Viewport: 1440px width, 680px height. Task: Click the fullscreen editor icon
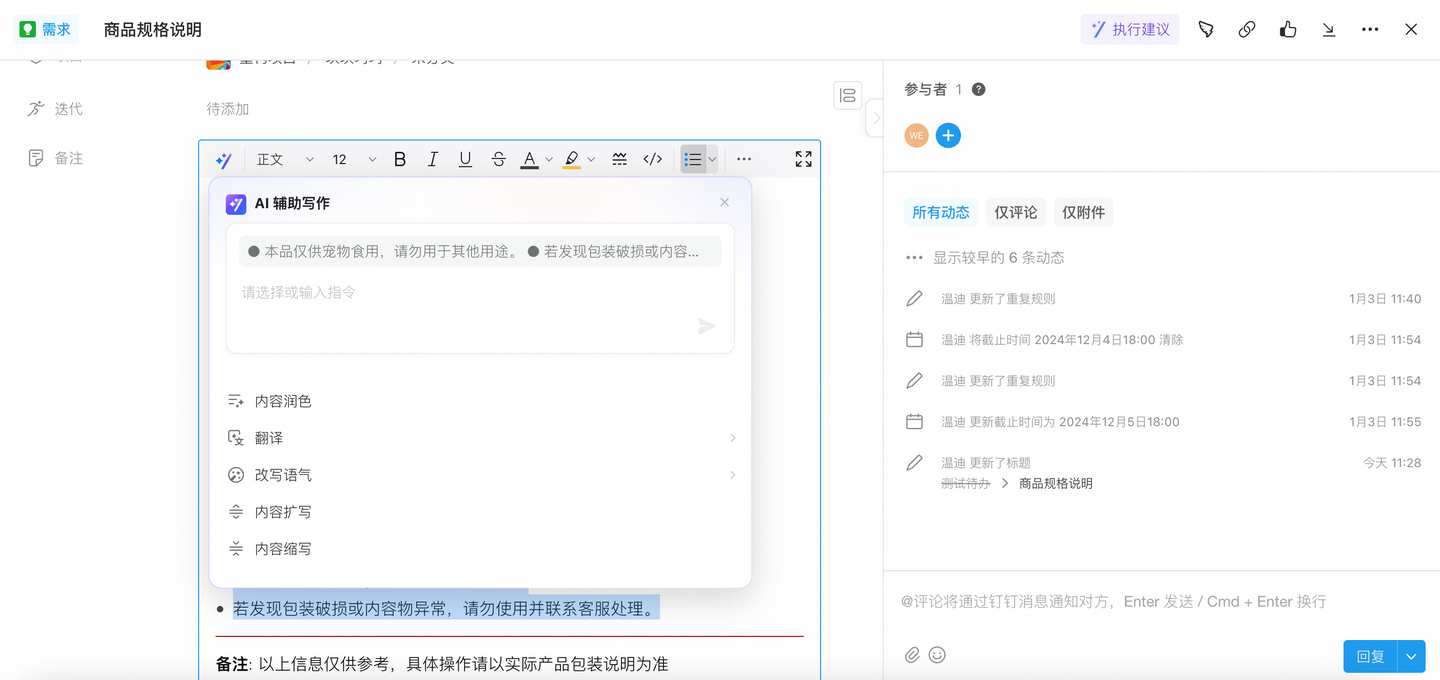pyautogui.click(x=803, y=159)
